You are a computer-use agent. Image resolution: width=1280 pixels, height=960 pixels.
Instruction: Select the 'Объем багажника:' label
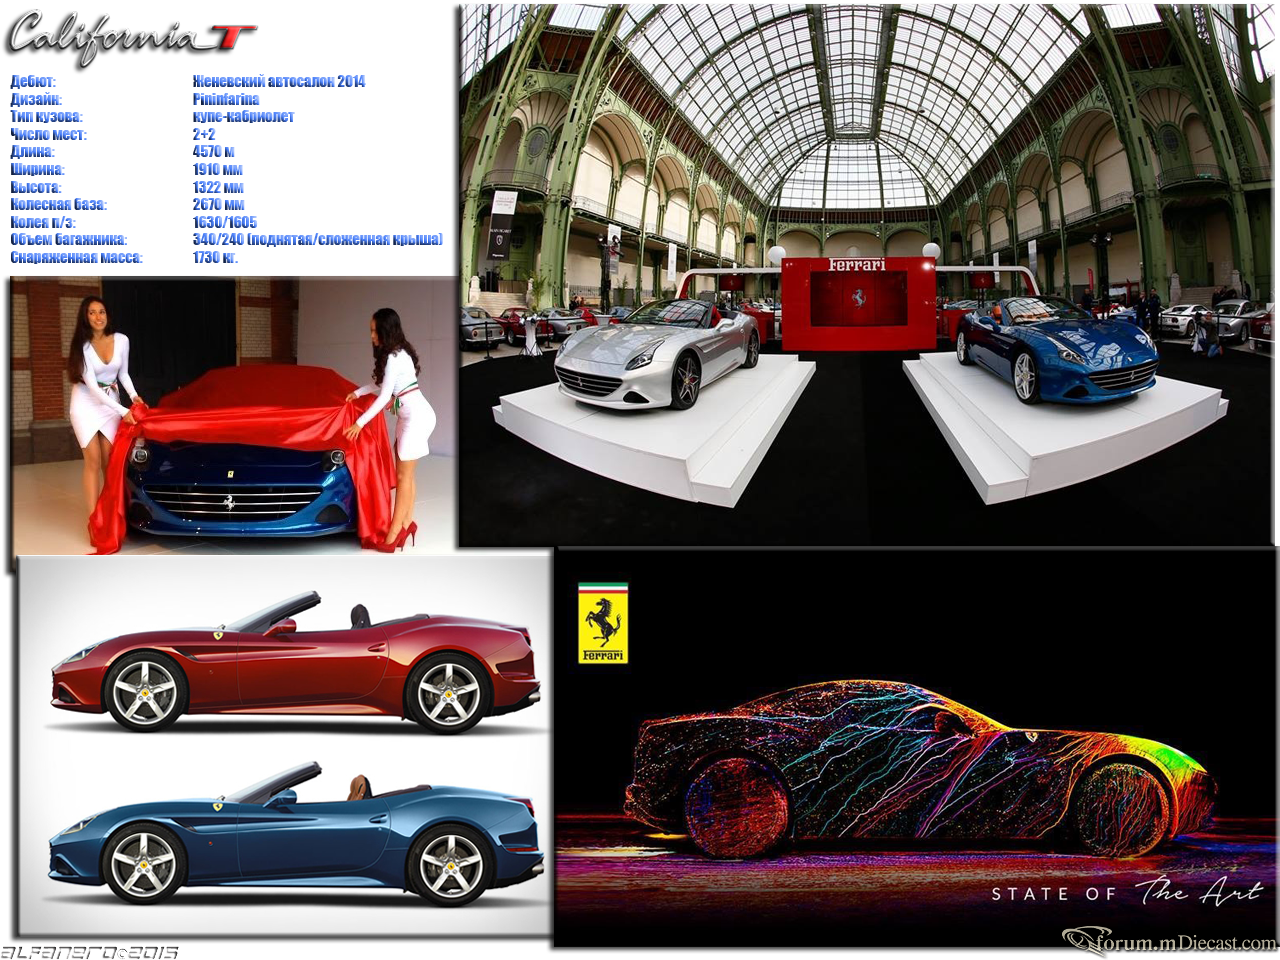69,240
